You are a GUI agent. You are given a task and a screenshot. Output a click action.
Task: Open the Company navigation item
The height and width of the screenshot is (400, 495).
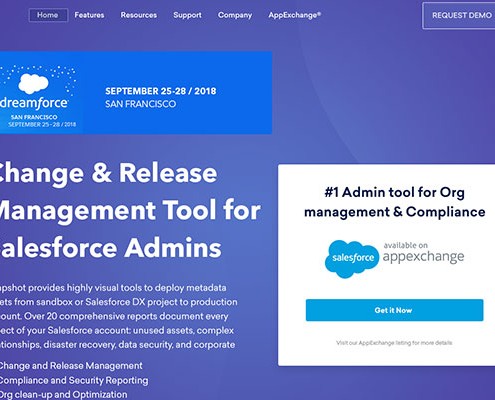235,15
